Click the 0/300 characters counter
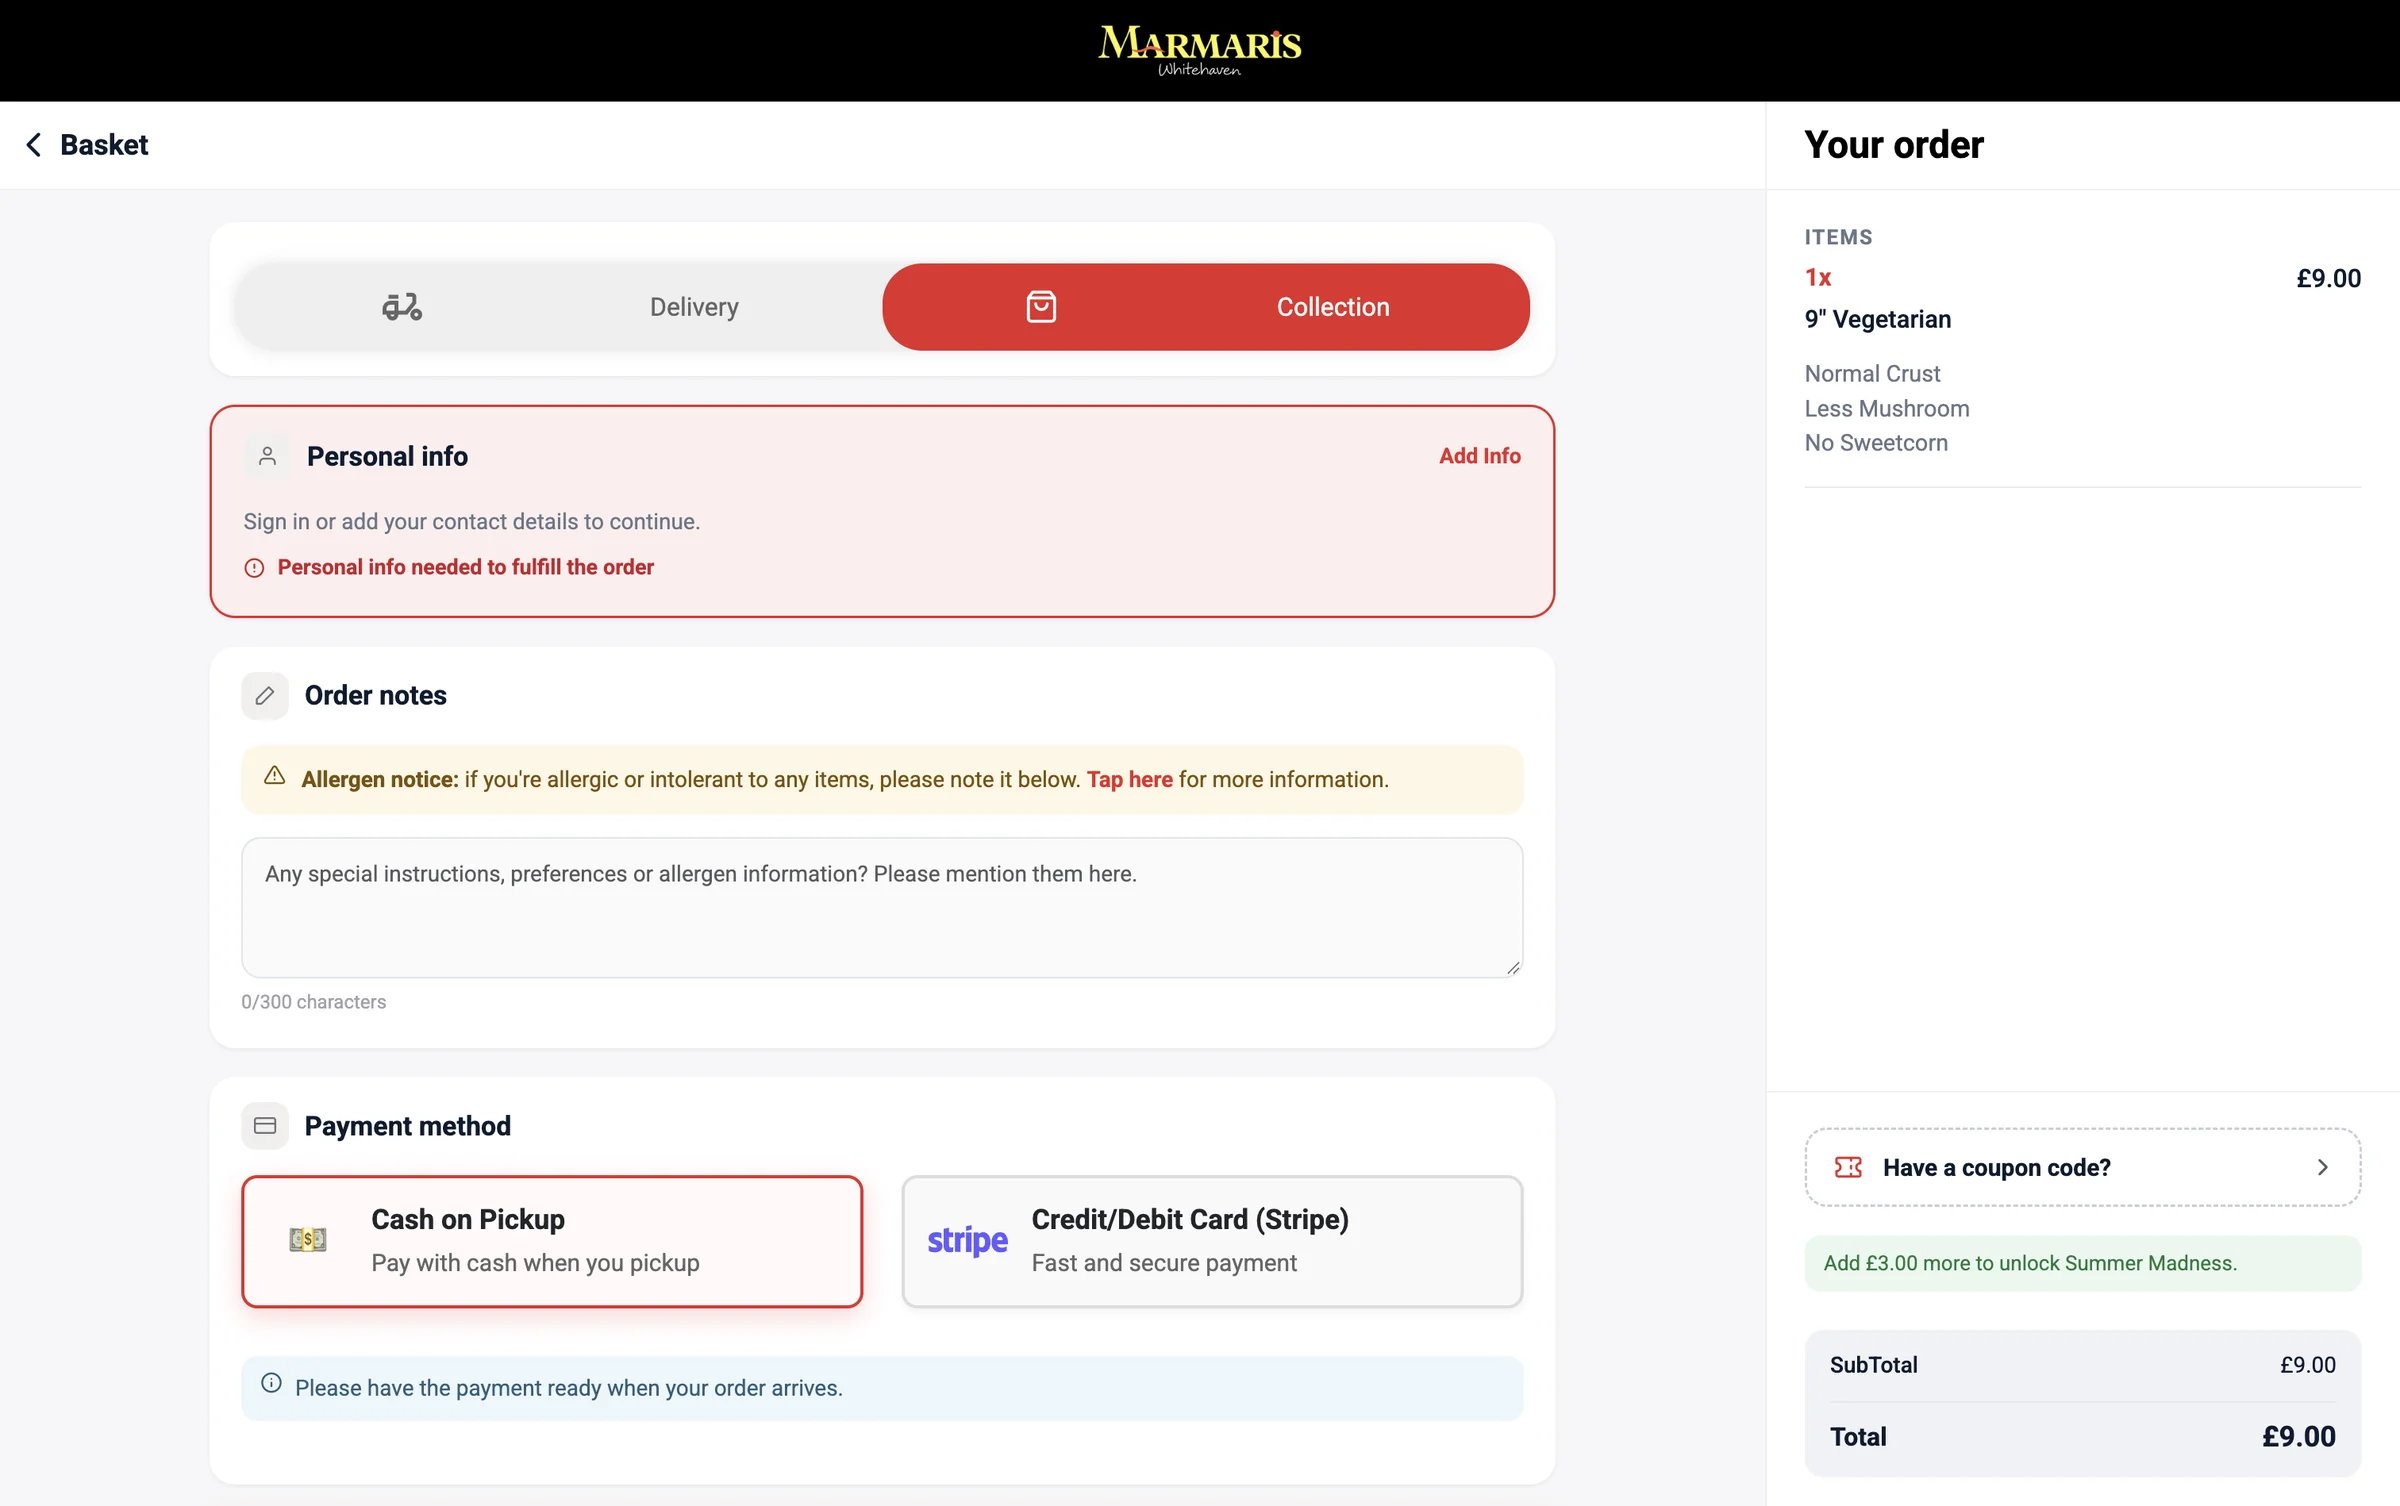This screenshot has height=1506, width=2400. [313, 1002]
